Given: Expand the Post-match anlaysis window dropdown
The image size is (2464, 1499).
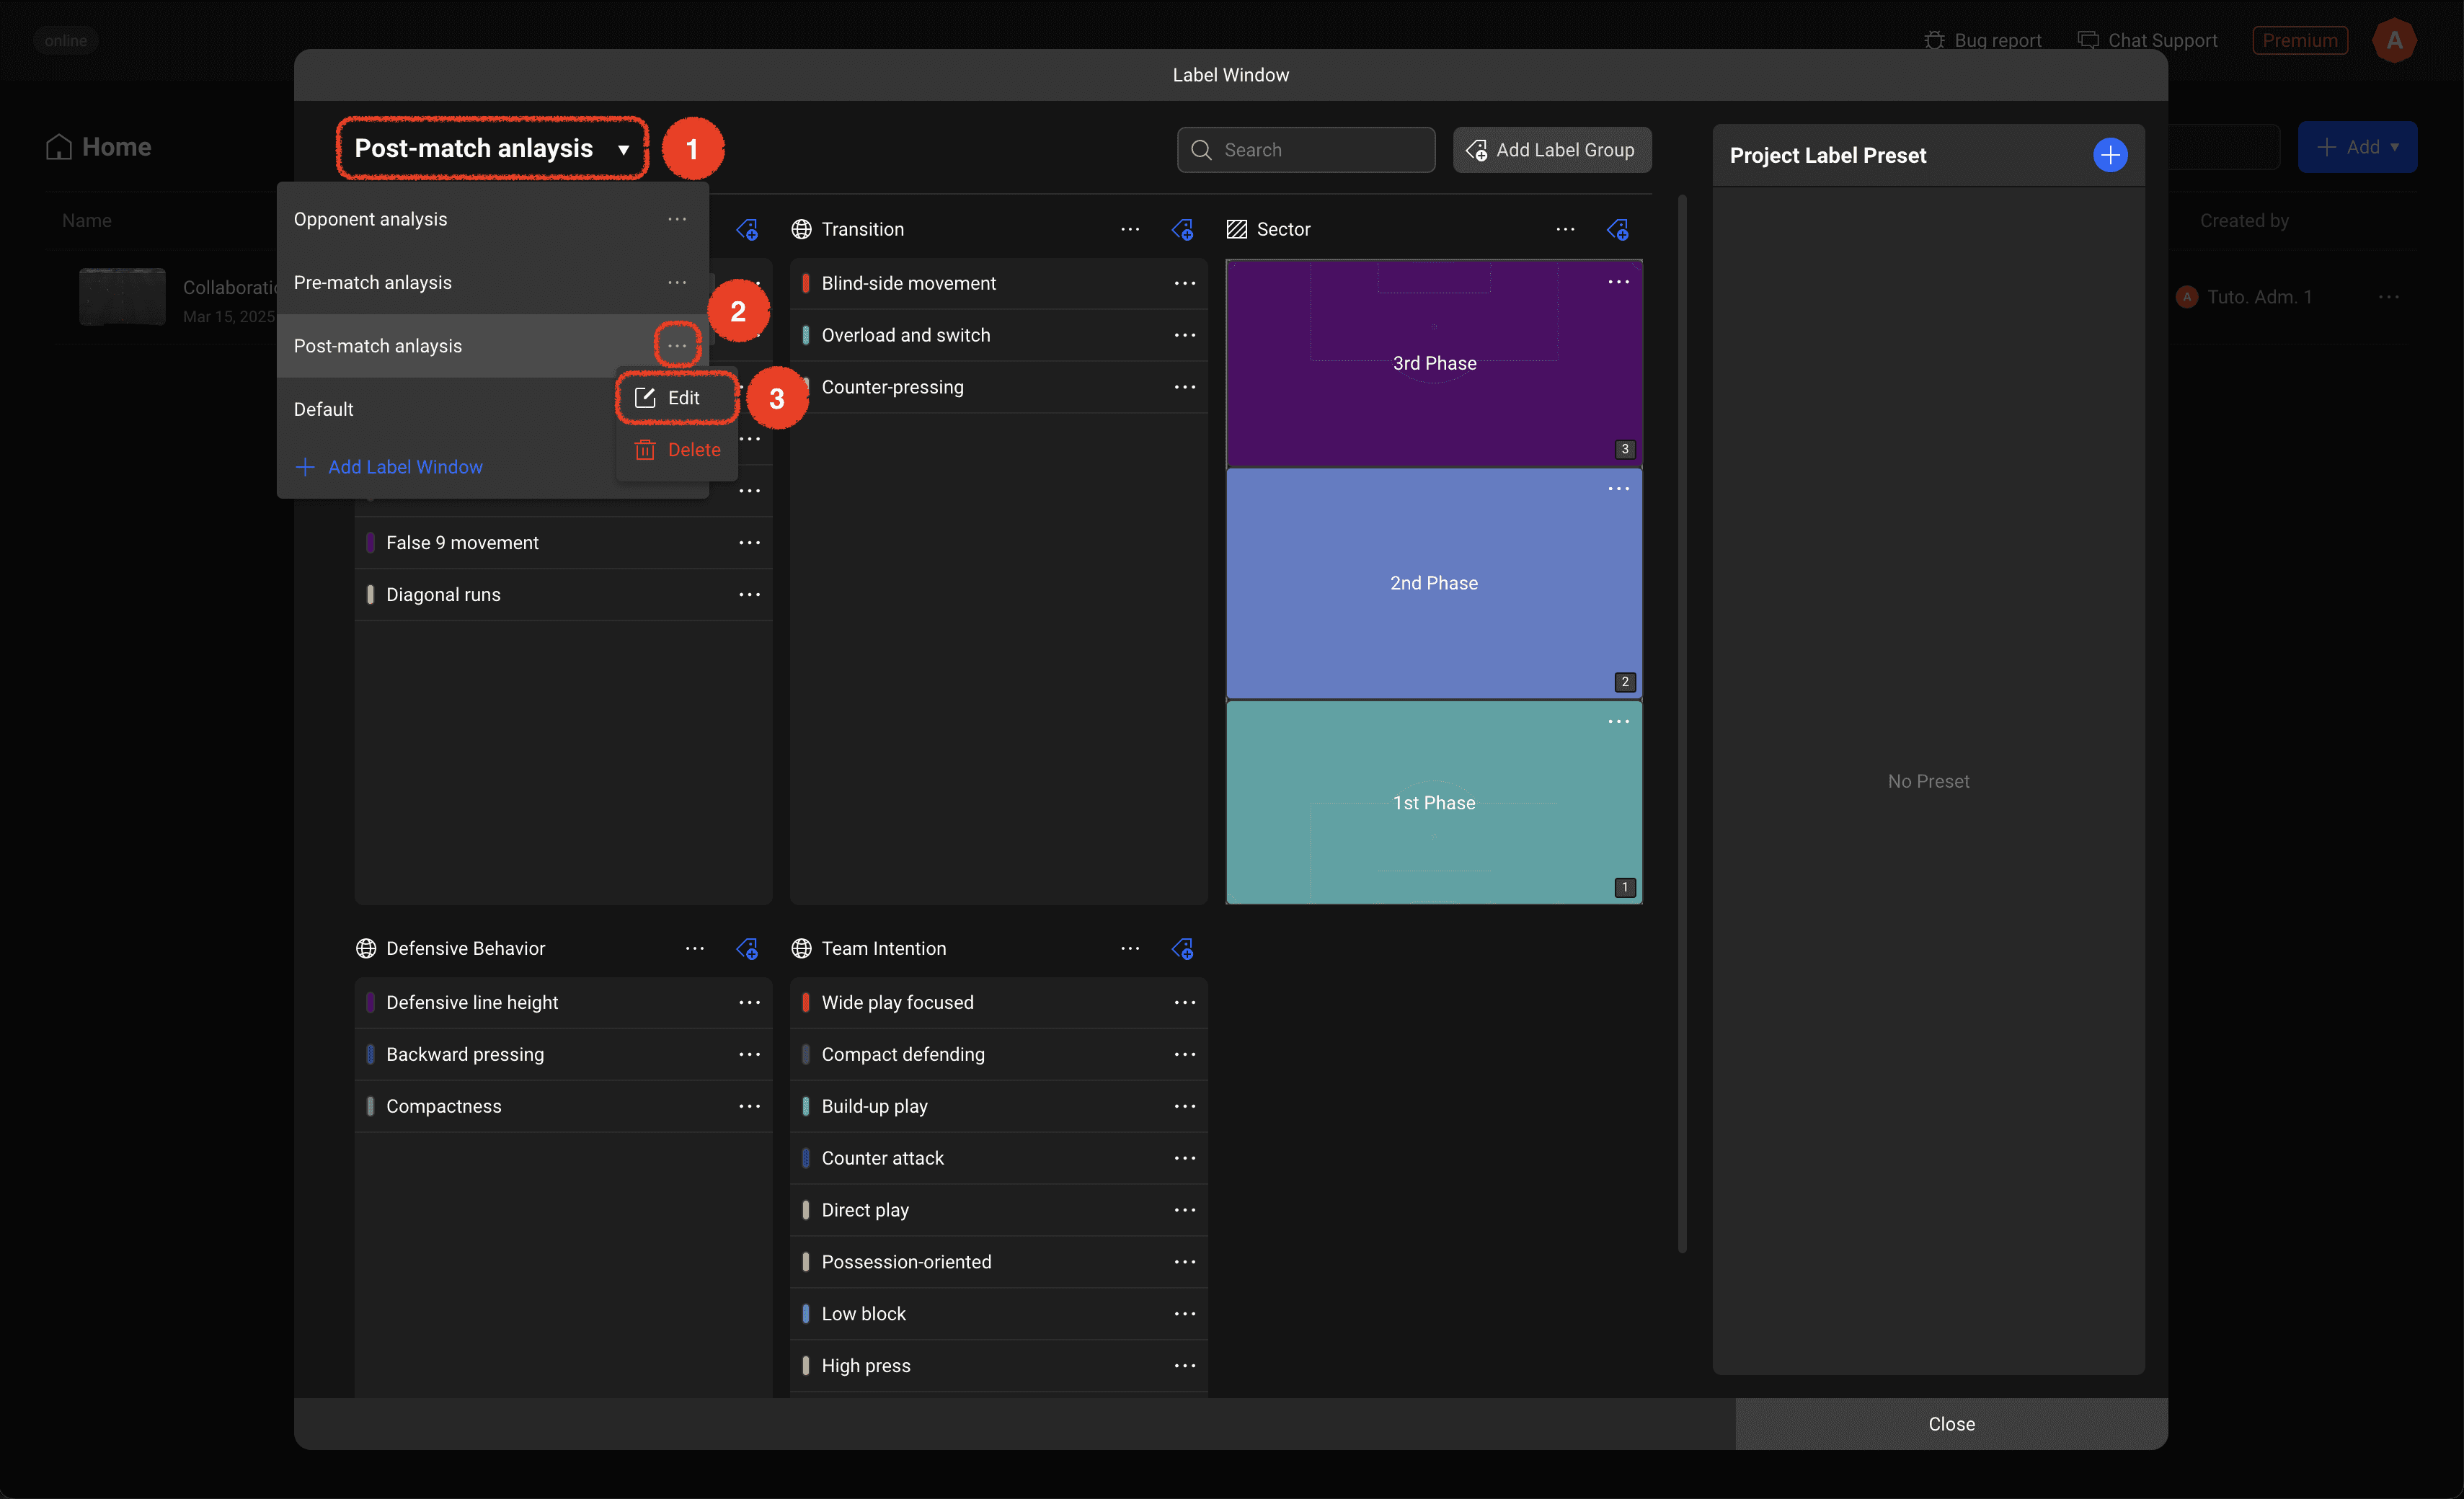Looking at the screenshot, I should [491, 149].
